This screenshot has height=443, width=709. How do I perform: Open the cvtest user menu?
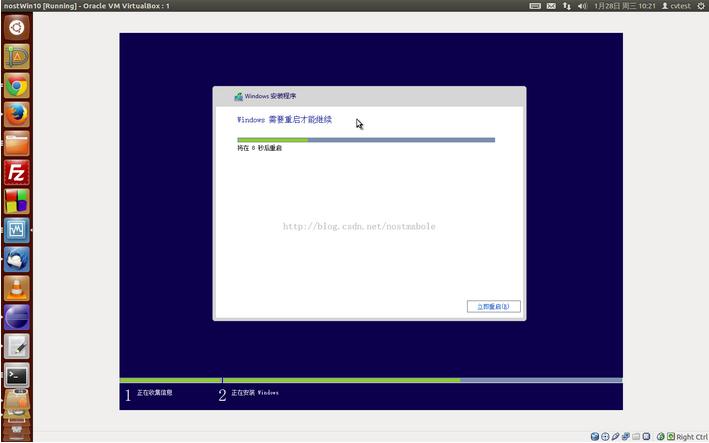(676, 6)
